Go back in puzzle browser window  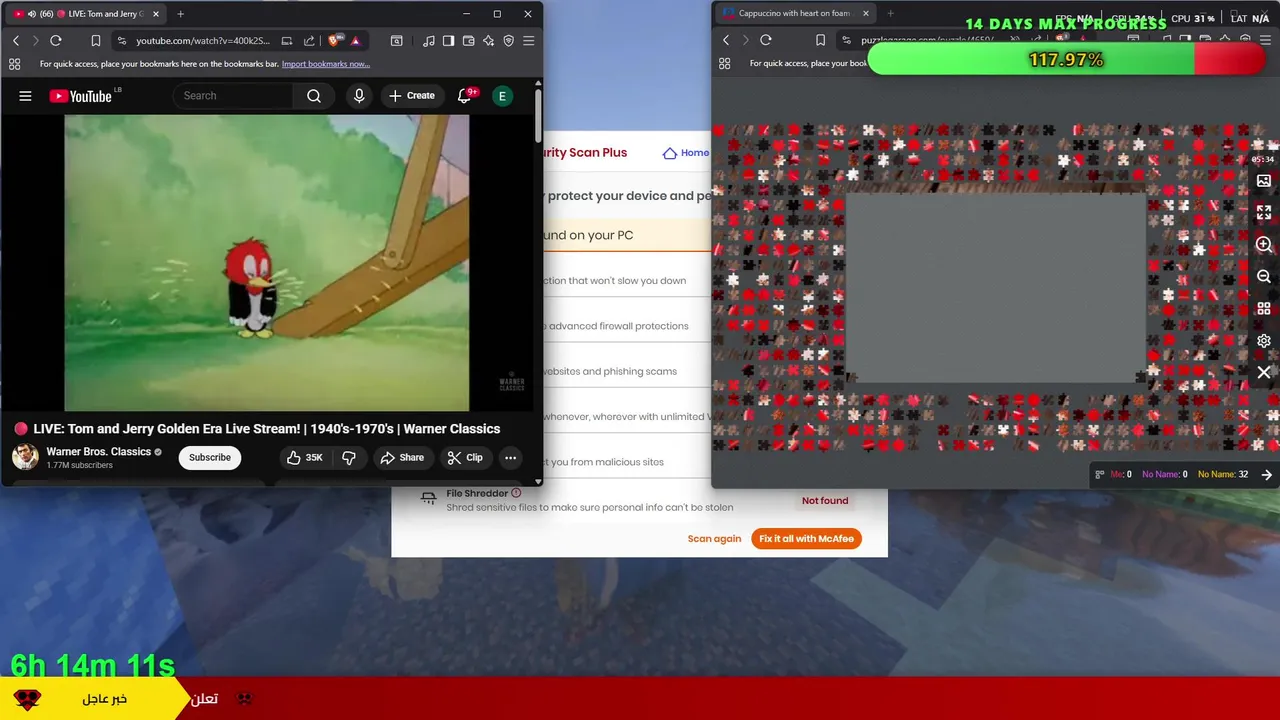pyautogui.click(x=726, y=40)
